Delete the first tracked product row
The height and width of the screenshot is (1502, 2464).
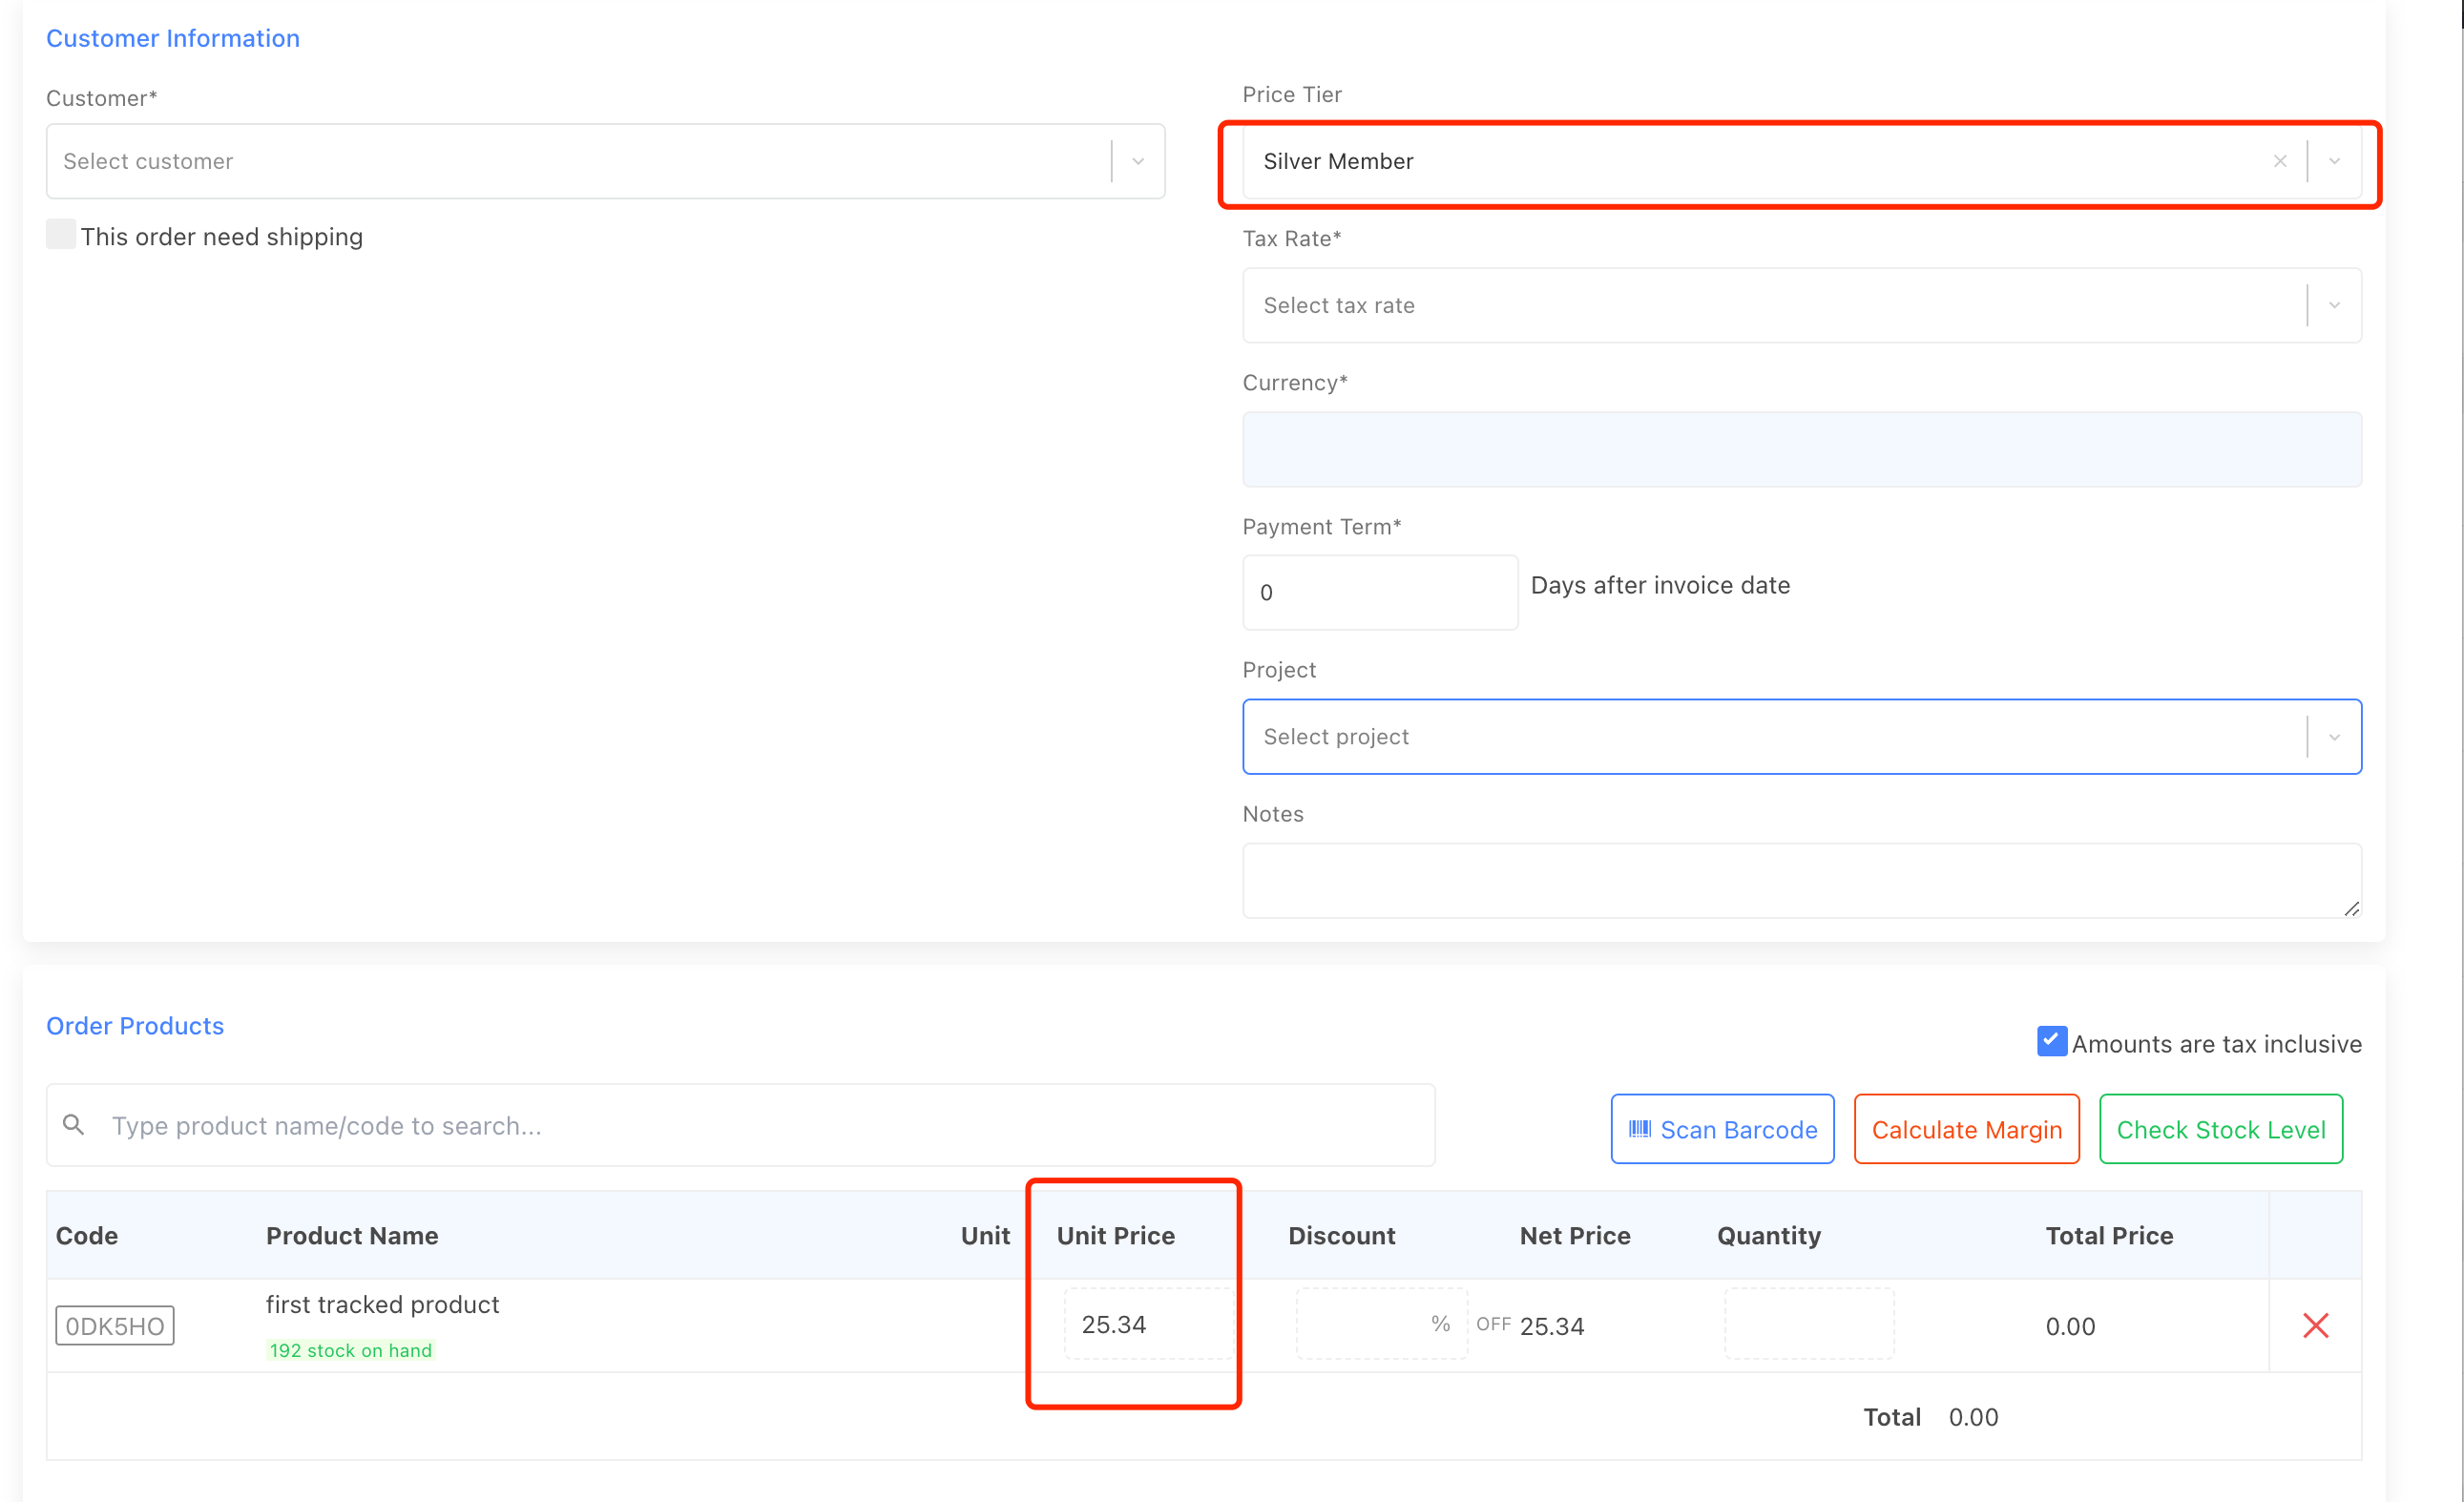pos(2317,1325)
